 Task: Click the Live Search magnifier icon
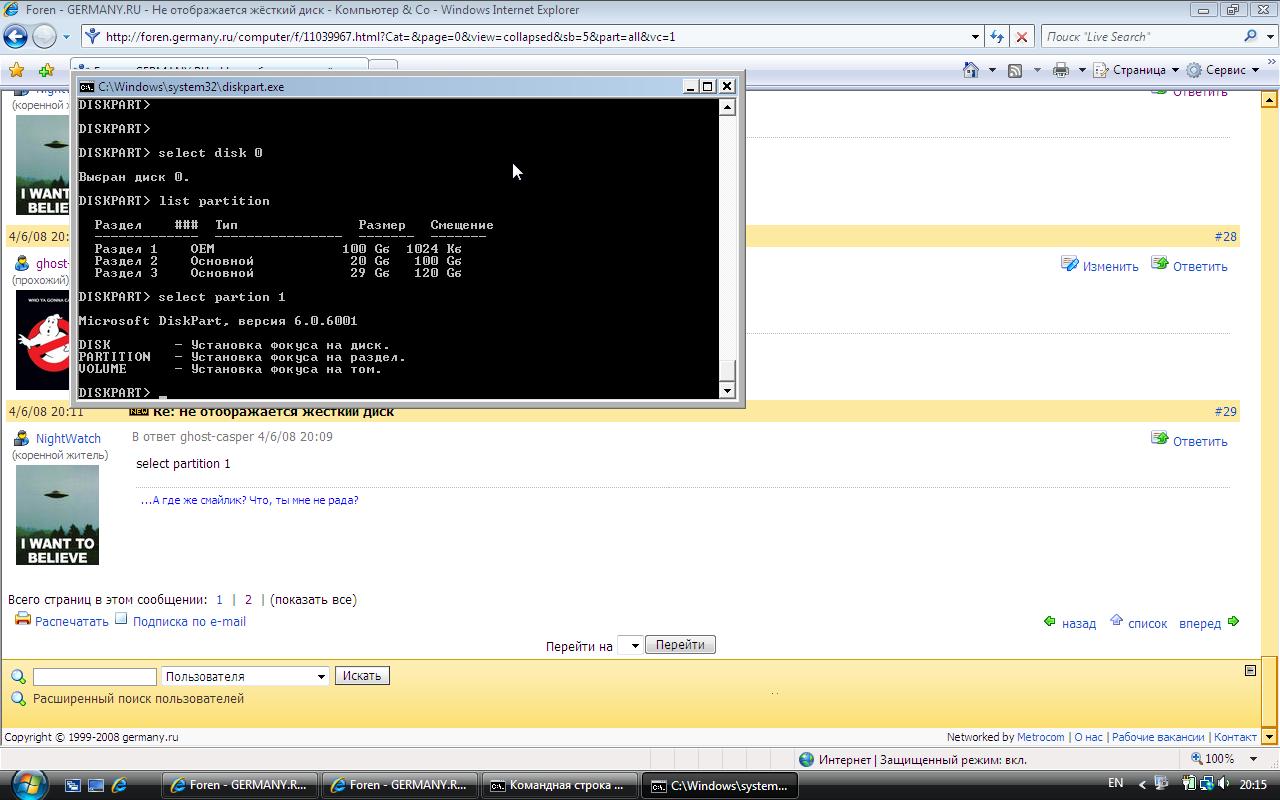click(x=1251, y=37)
